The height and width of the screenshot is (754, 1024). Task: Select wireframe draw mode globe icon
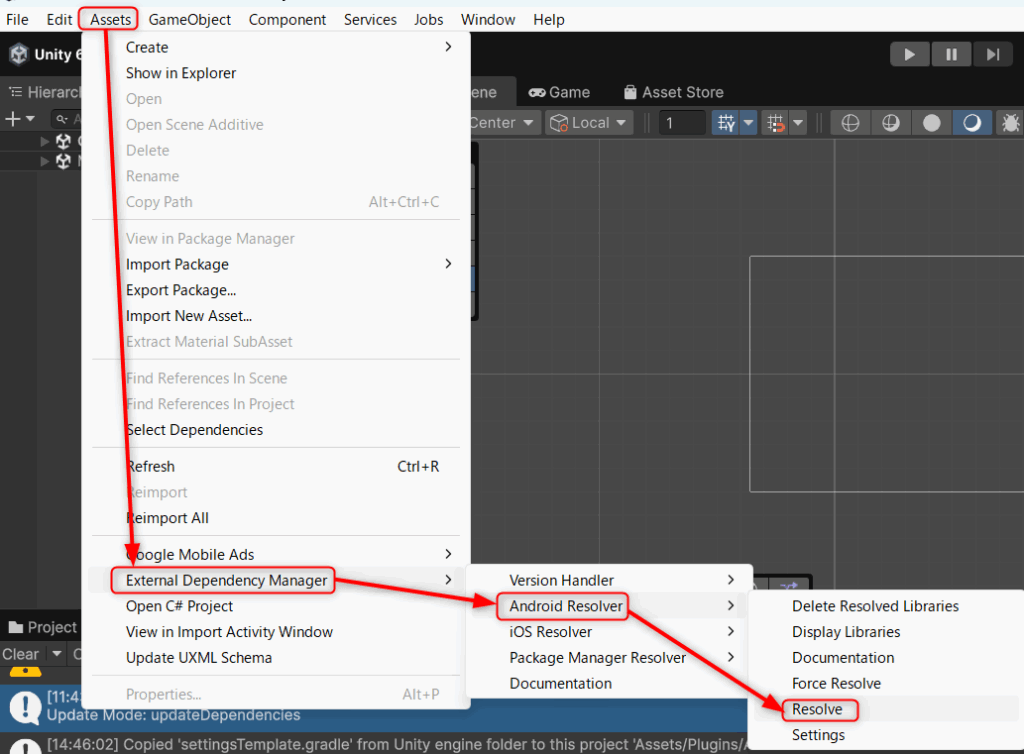850,123
